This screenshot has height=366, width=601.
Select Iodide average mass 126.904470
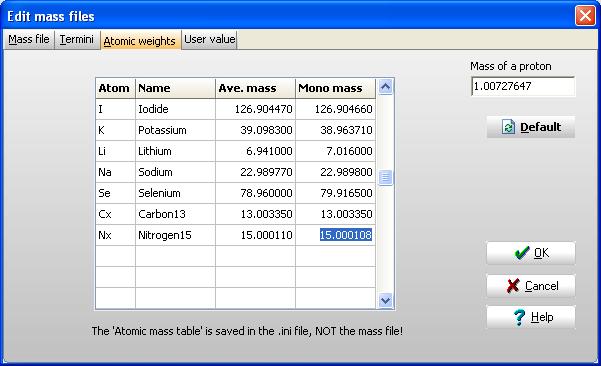pos(255,109)
